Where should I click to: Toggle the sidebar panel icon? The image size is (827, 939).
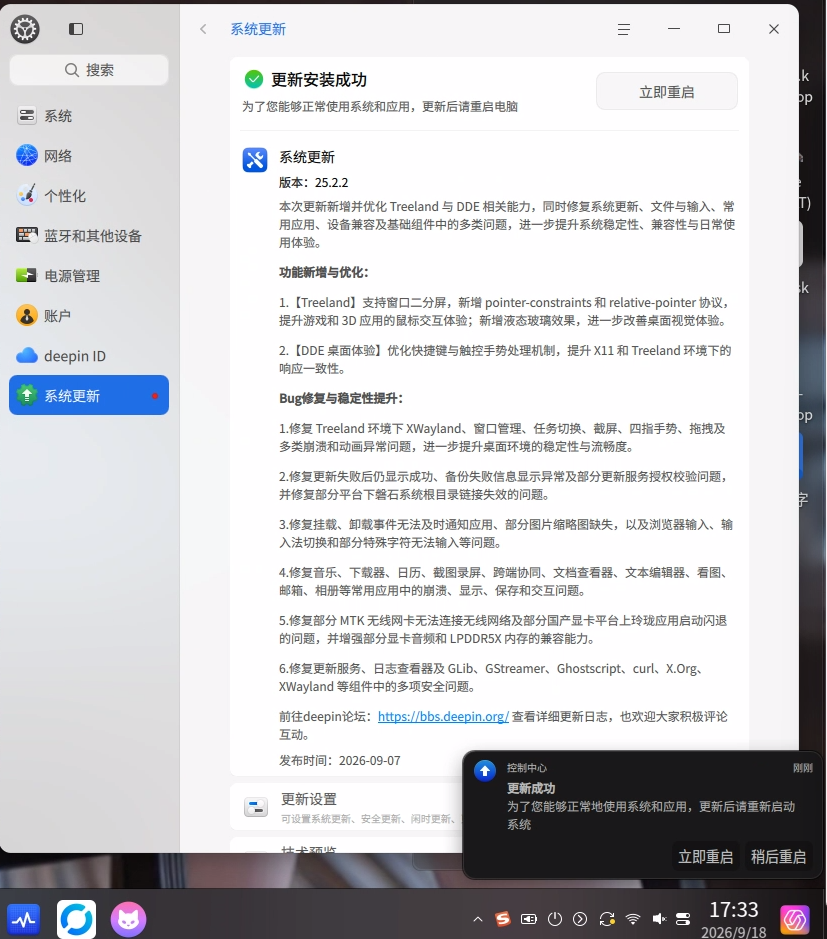[76, 29]
